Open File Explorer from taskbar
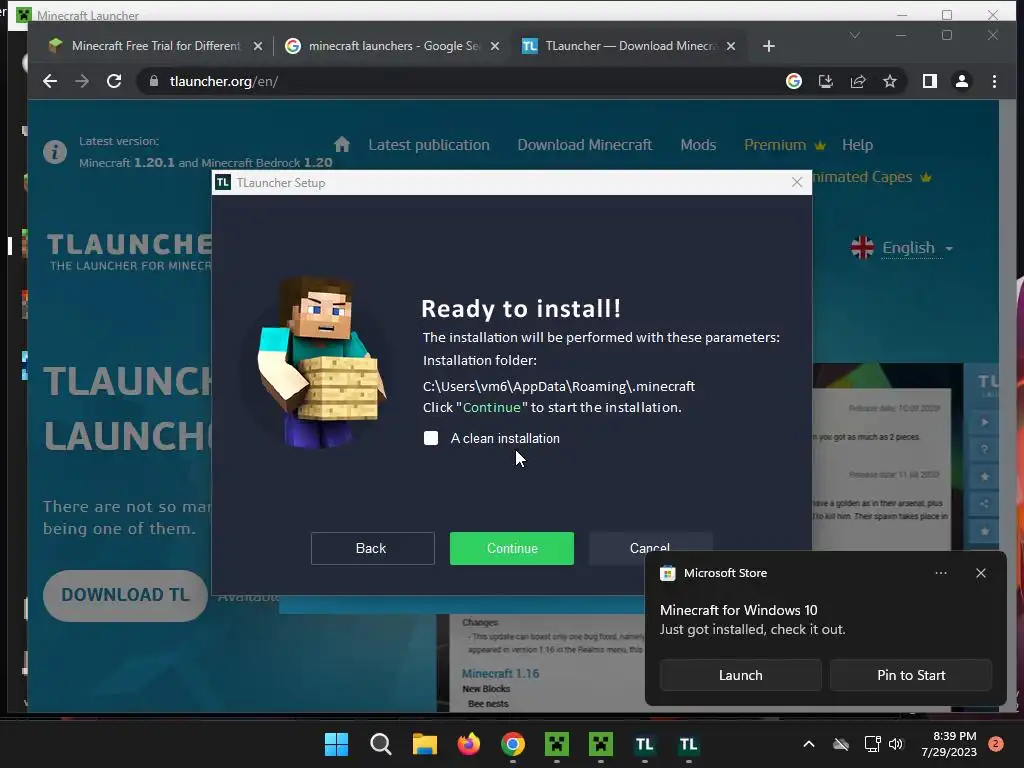 [x=424, y=744]
